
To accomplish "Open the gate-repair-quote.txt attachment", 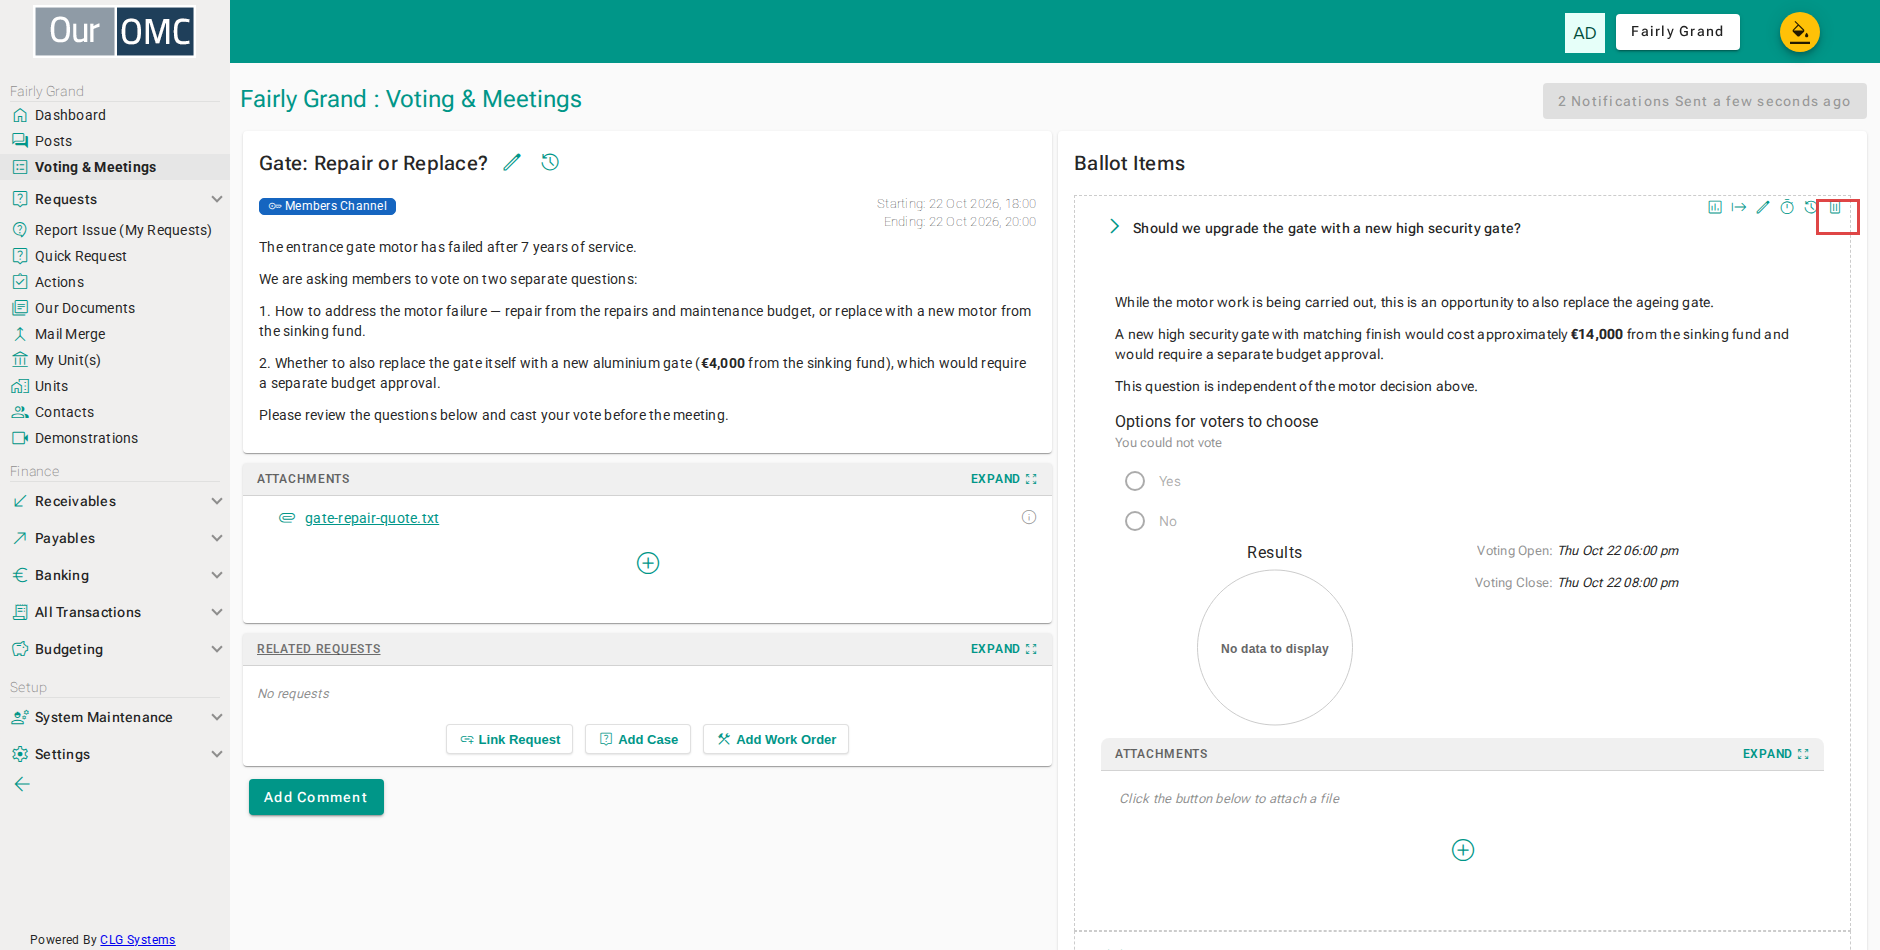I will [372, 518].
